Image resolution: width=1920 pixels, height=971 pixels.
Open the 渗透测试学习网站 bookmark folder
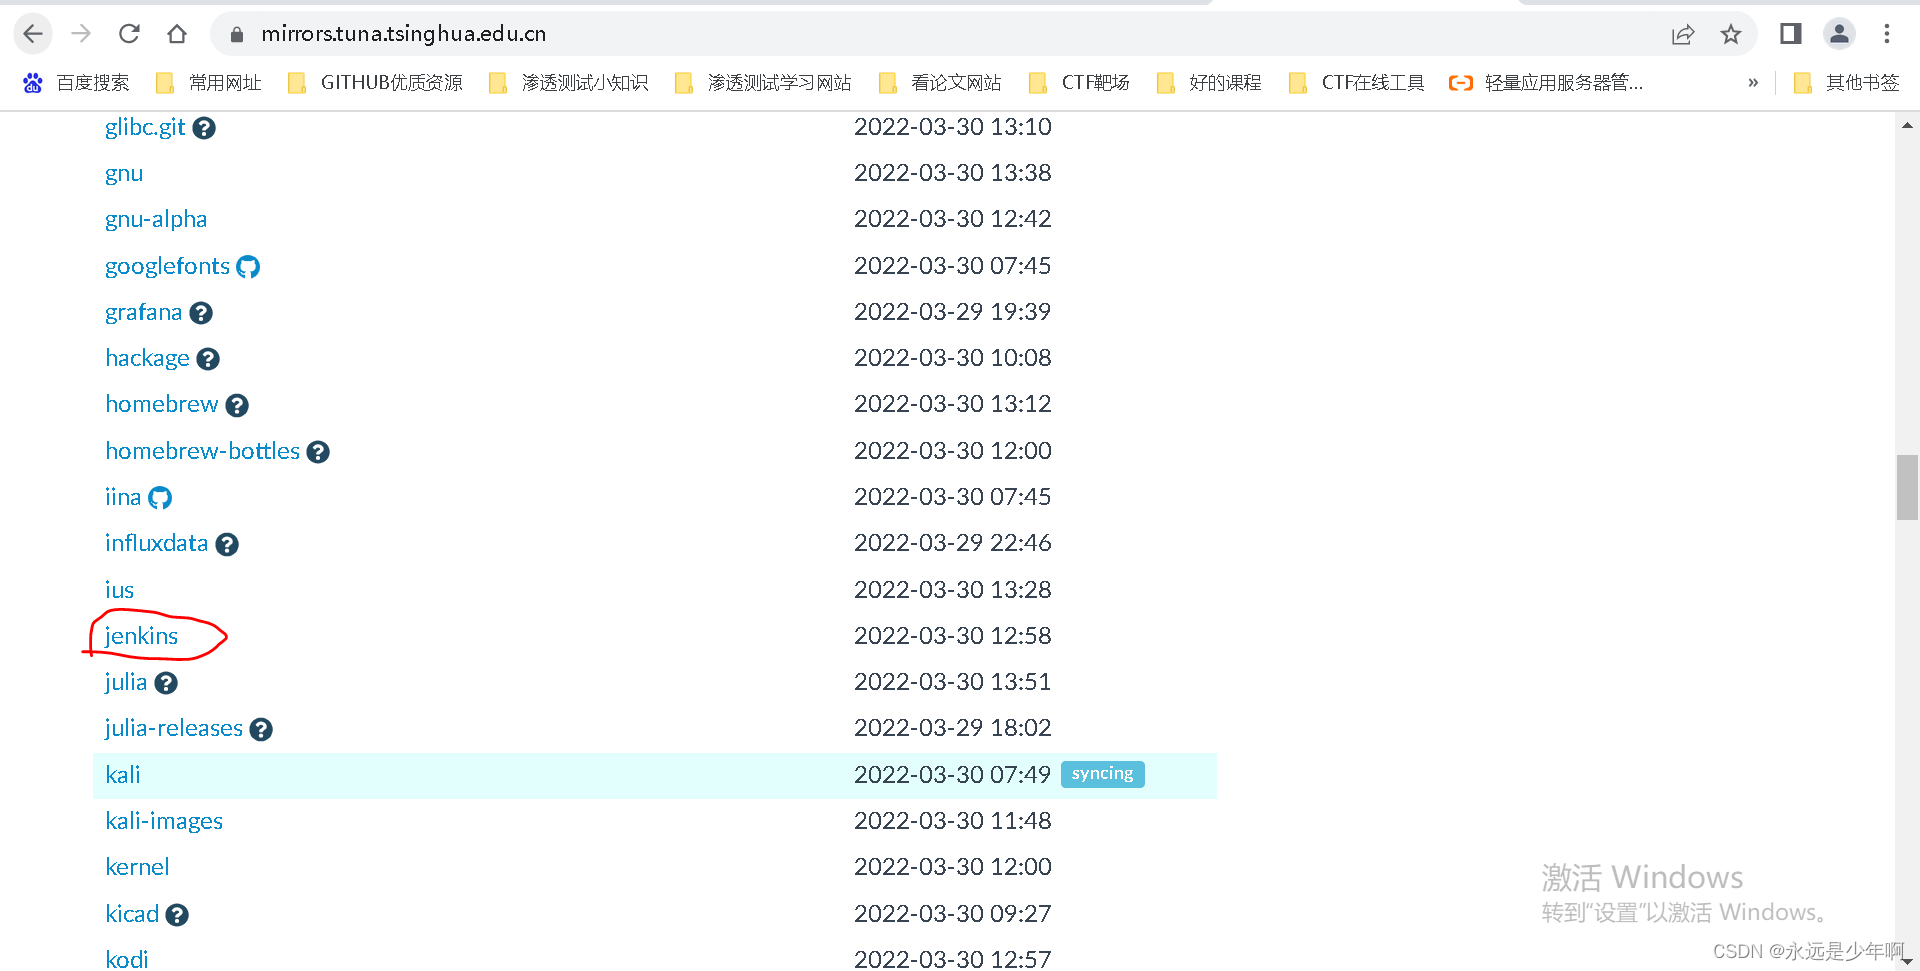point(763,83)
